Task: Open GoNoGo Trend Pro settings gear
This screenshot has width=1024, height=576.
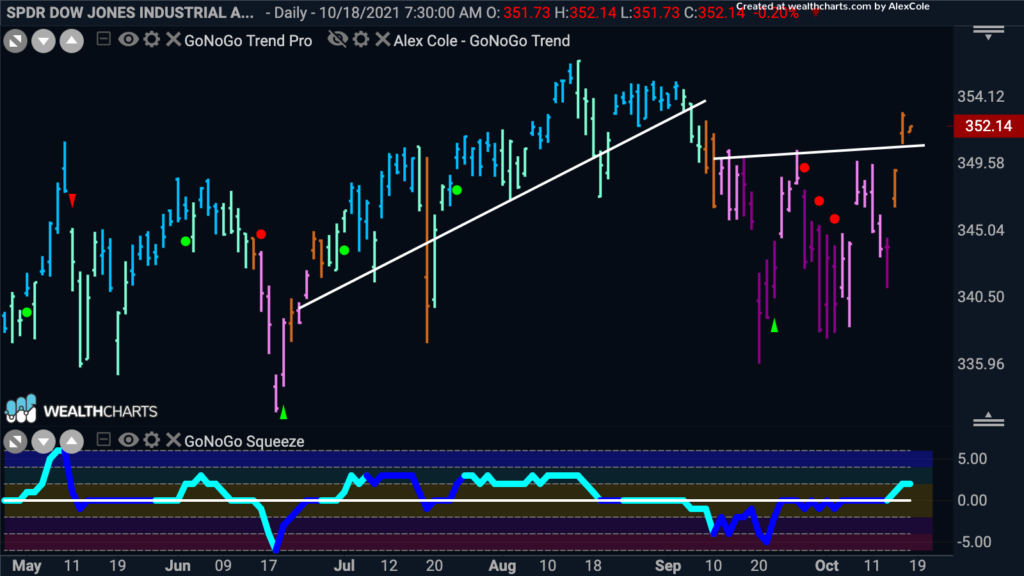Action: point(152,40)
